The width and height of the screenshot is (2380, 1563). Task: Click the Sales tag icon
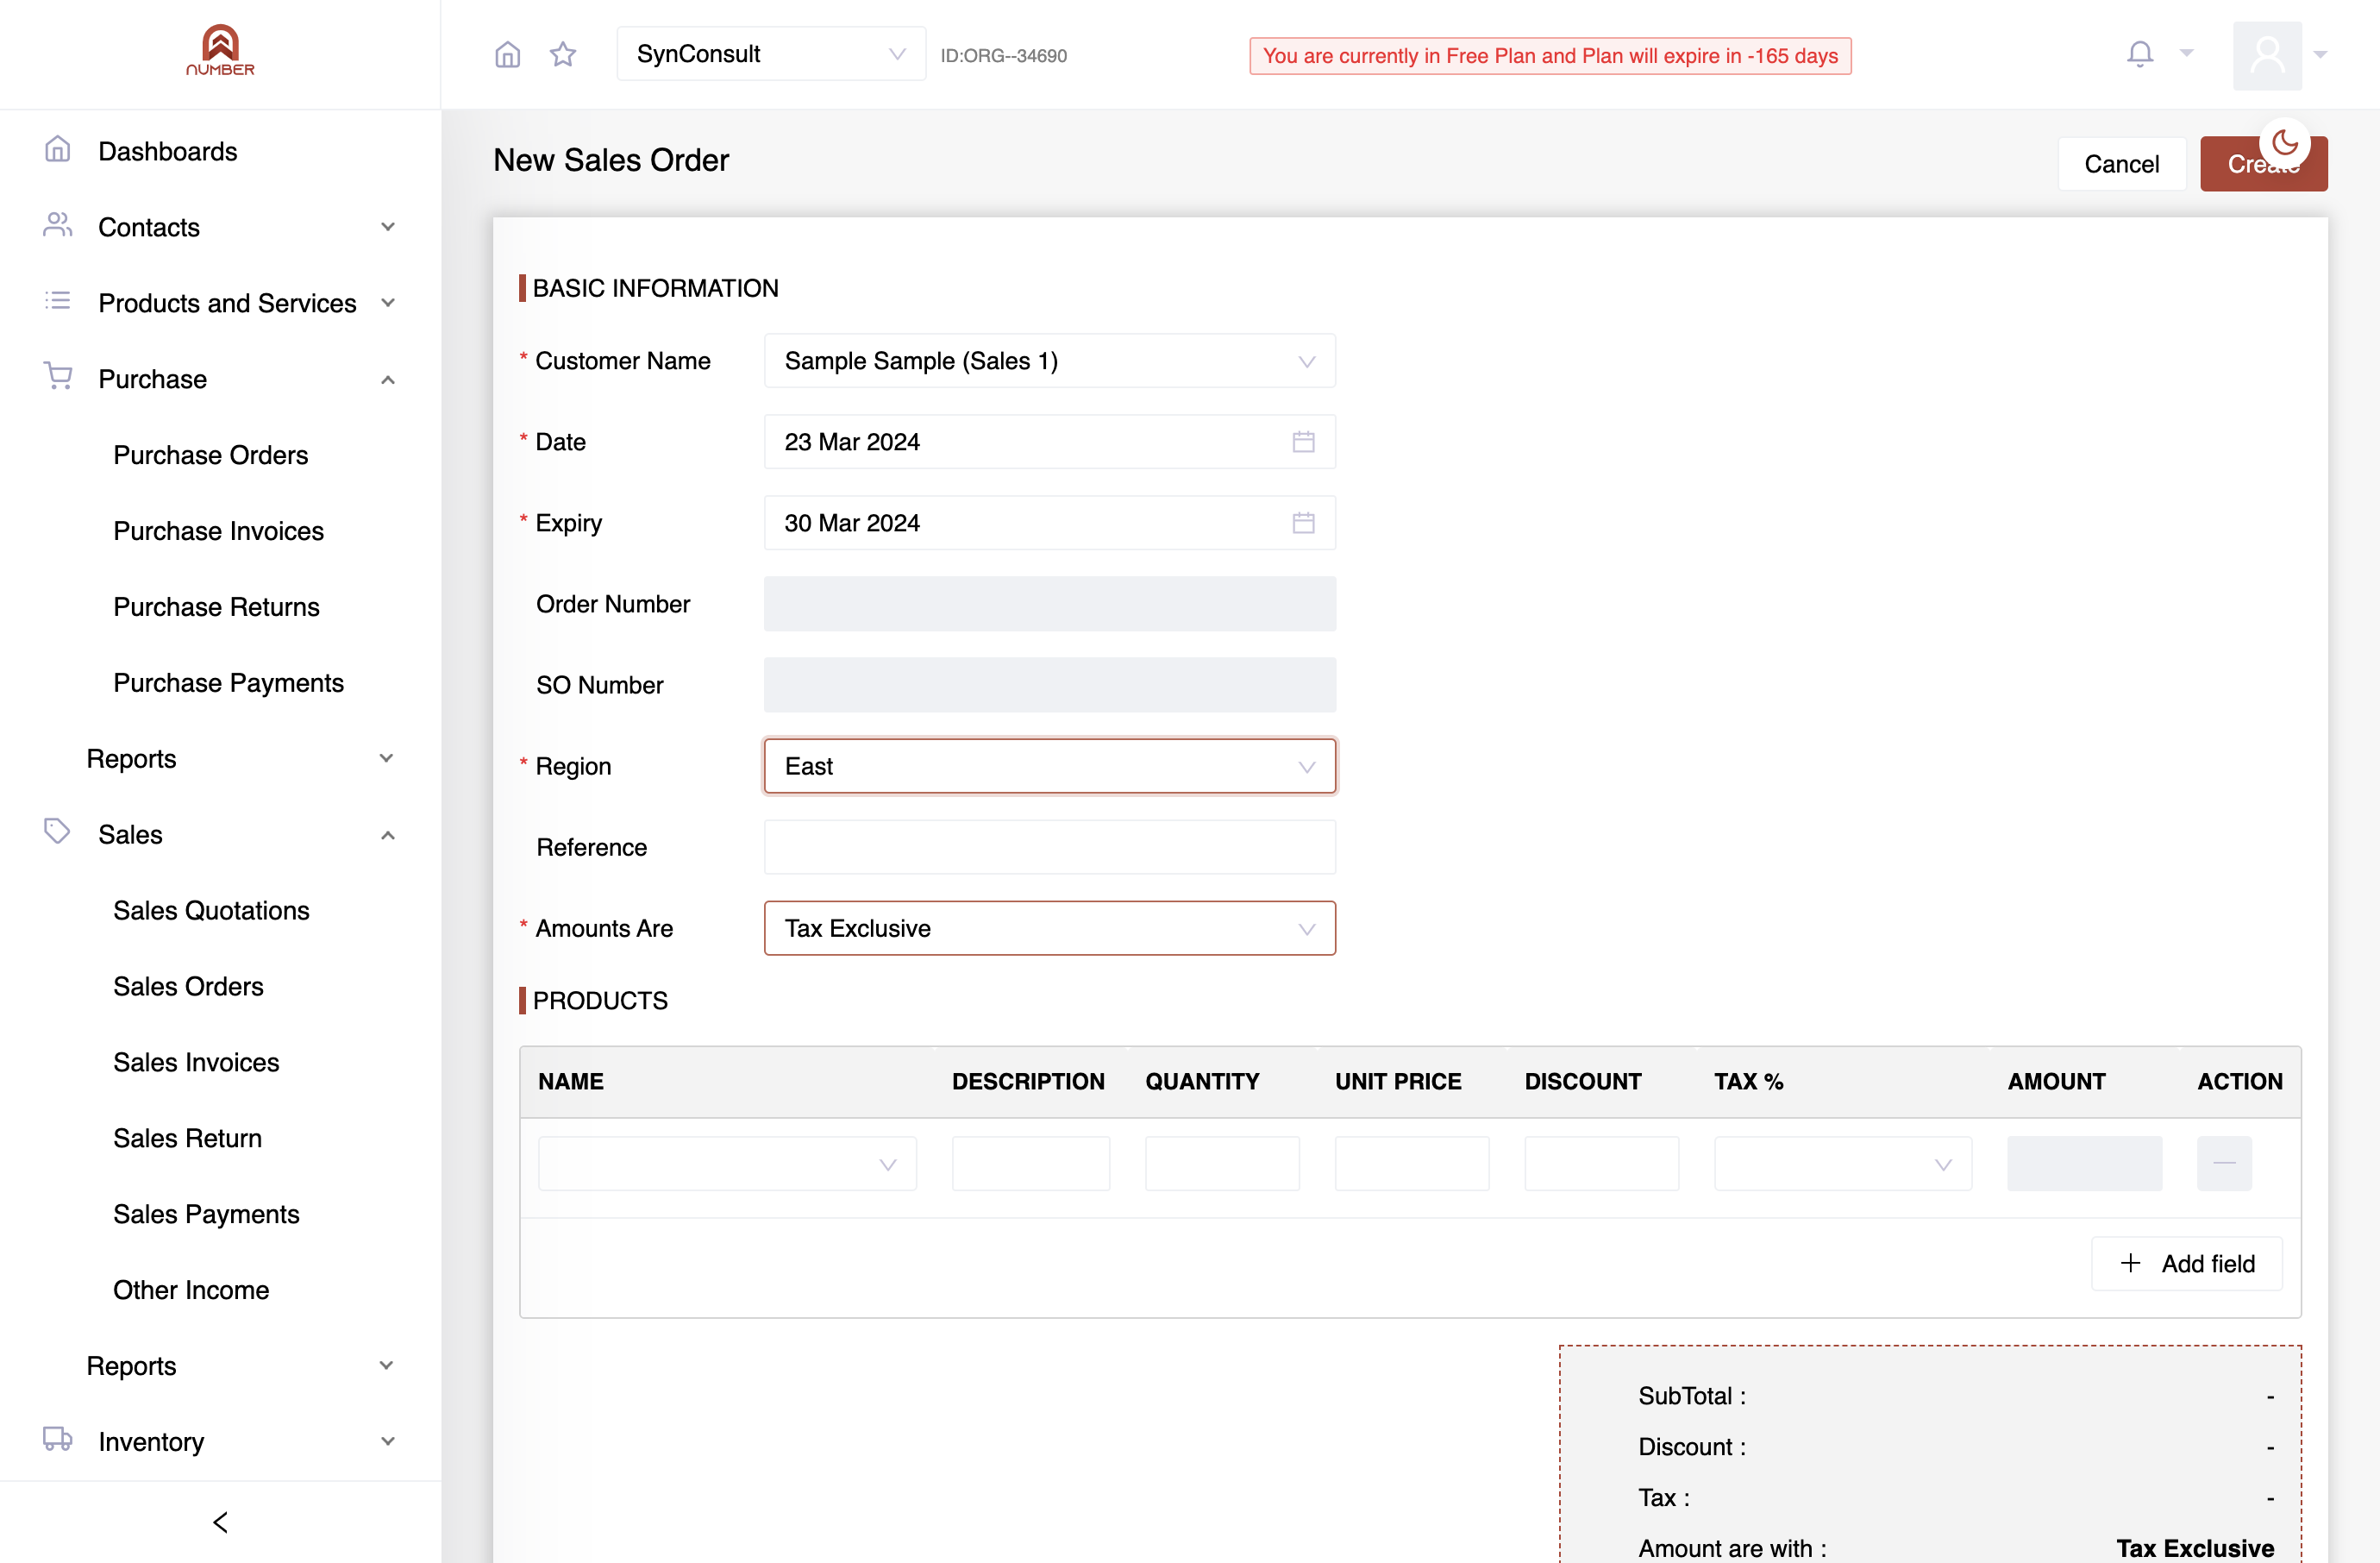(x=58, y=832)
